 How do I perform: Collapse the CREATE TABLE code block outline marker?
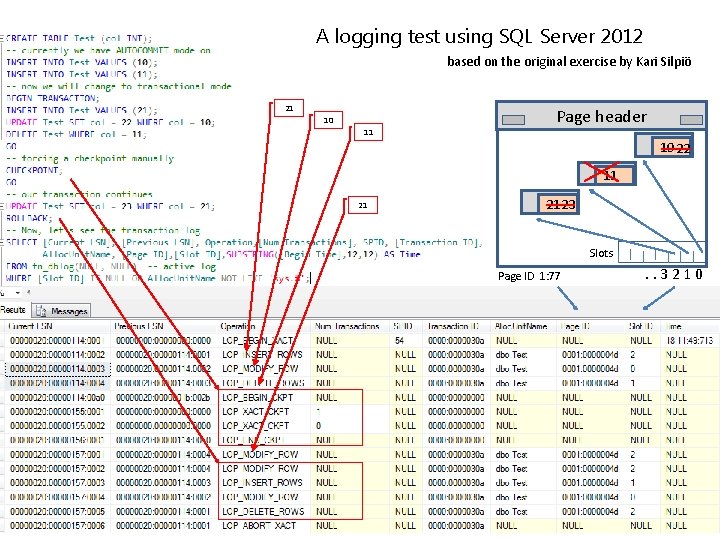pyautogui.click(x=2, y=39)
